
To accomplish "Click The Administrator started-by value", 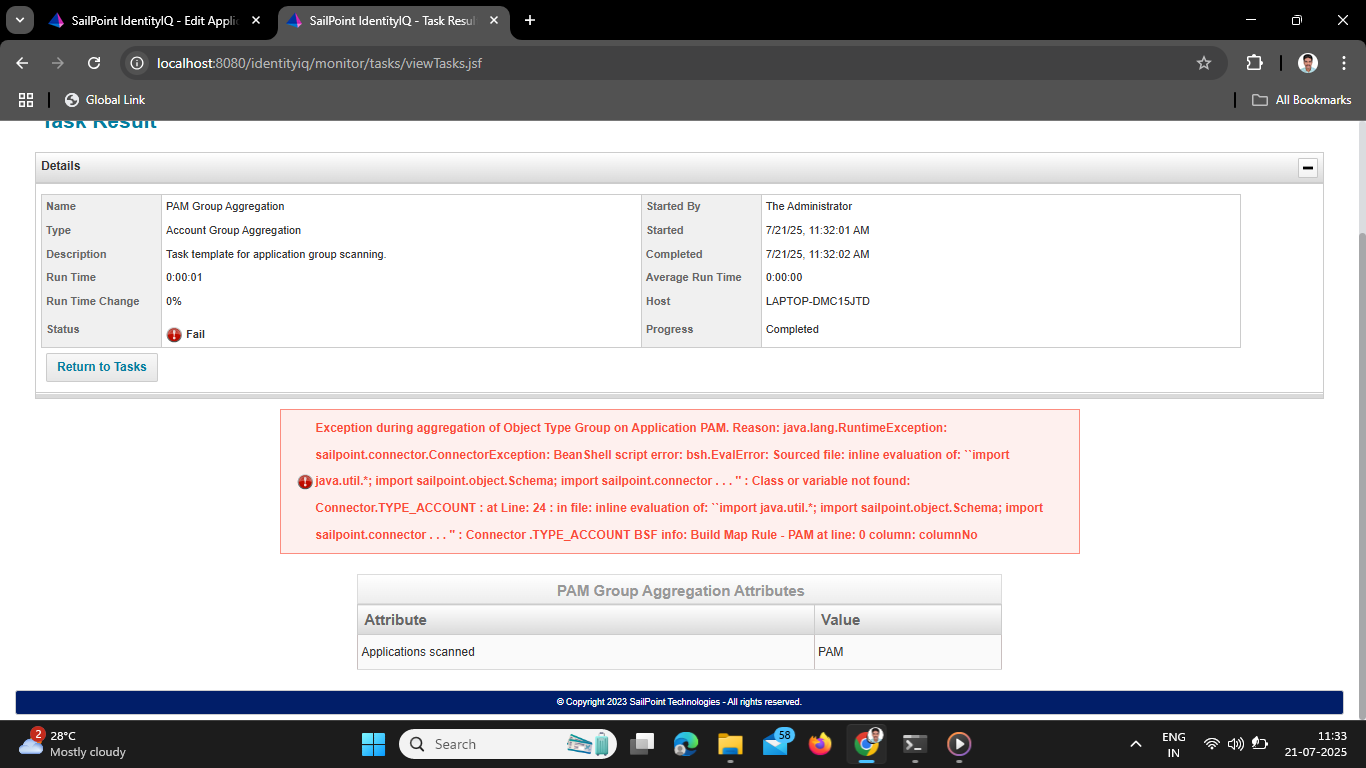I will [809, 206].
